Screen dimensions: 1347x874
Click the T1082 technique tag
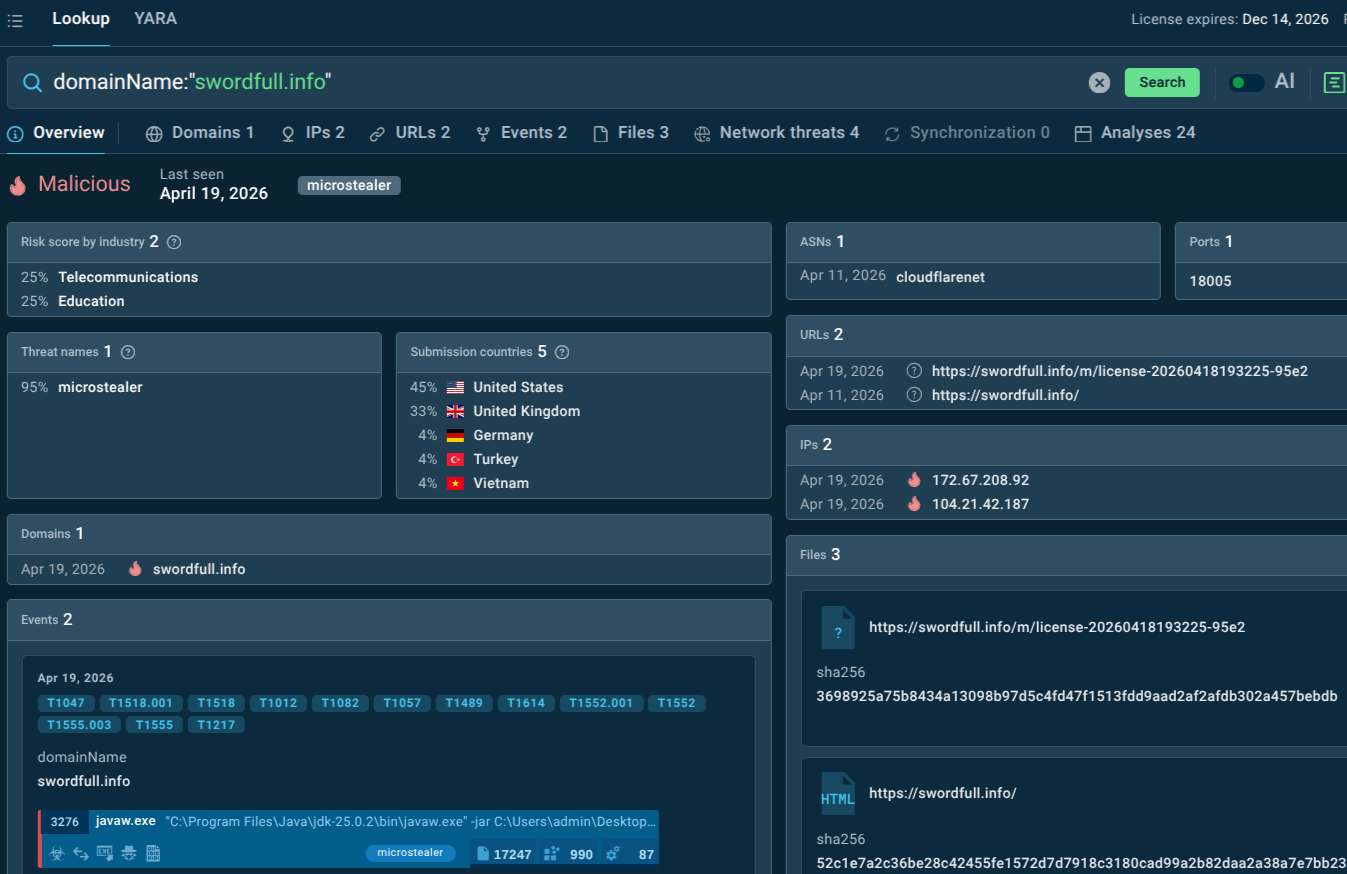pyautogui.click(x=341, y=703)
